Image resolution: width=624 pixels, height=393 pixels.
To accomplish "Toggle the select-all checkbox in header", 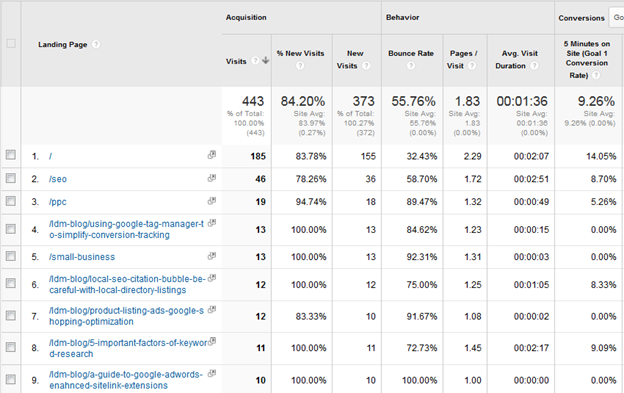I will (x=11, y=43).
